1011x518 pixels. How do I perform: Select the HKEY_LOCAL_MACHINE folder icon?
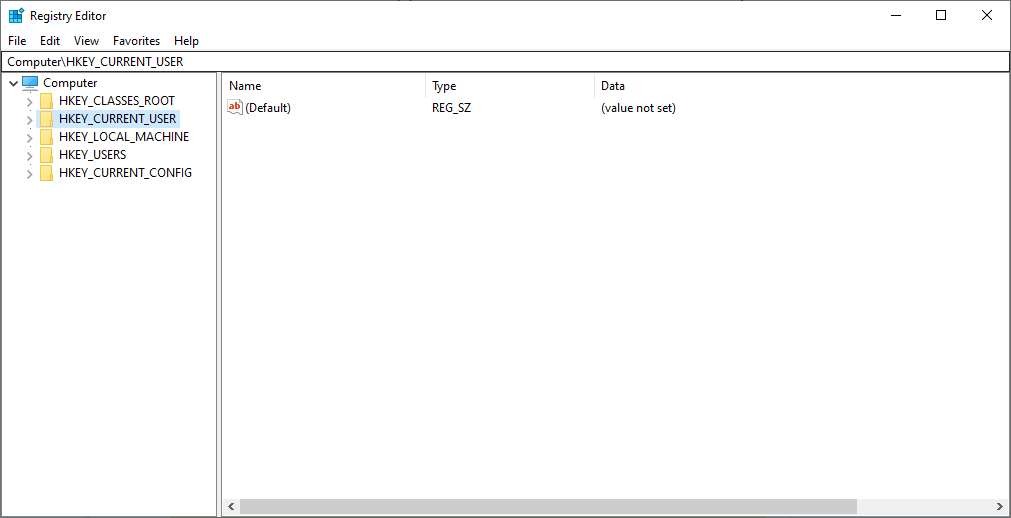click(46, 137)
